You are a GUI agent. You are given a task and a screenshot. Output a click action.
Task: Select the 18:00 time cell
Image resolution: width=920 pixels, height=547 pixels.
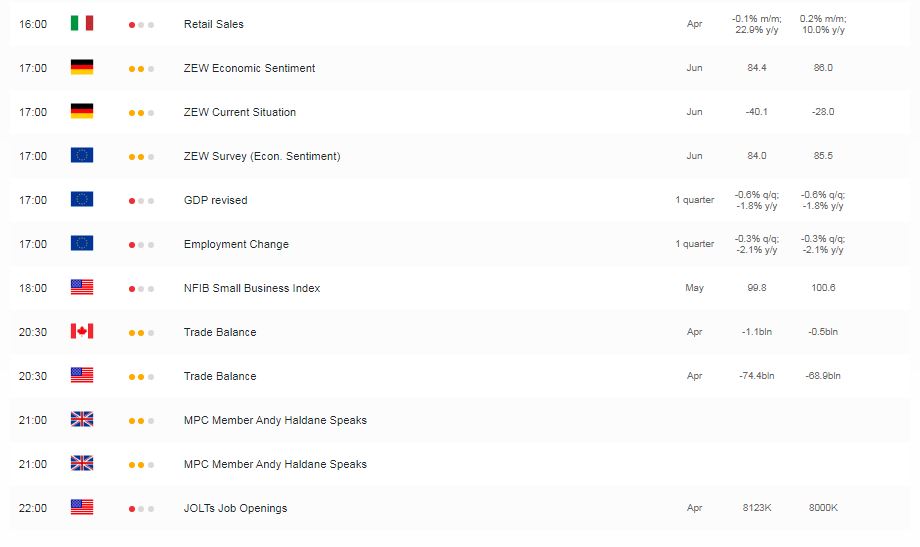point(33,288)
